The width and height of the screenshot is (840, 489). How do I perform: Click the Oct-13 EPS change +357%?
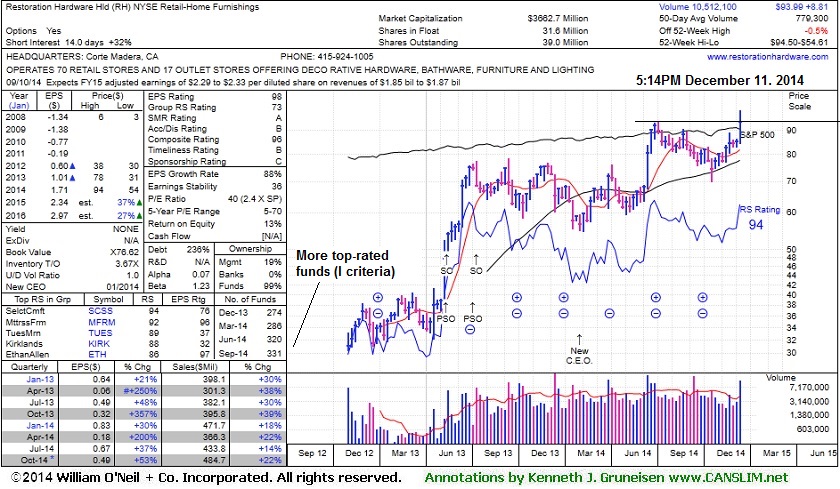(x=143, y=414)
